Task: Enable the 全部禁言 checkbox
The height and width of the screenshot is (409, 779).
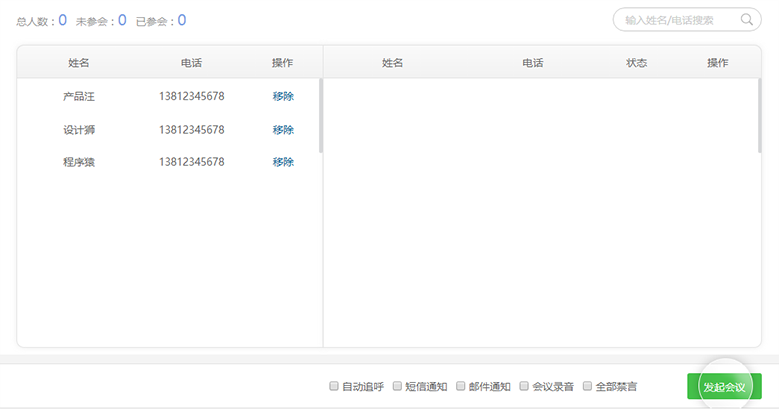Action: click(x=587, y=386)
